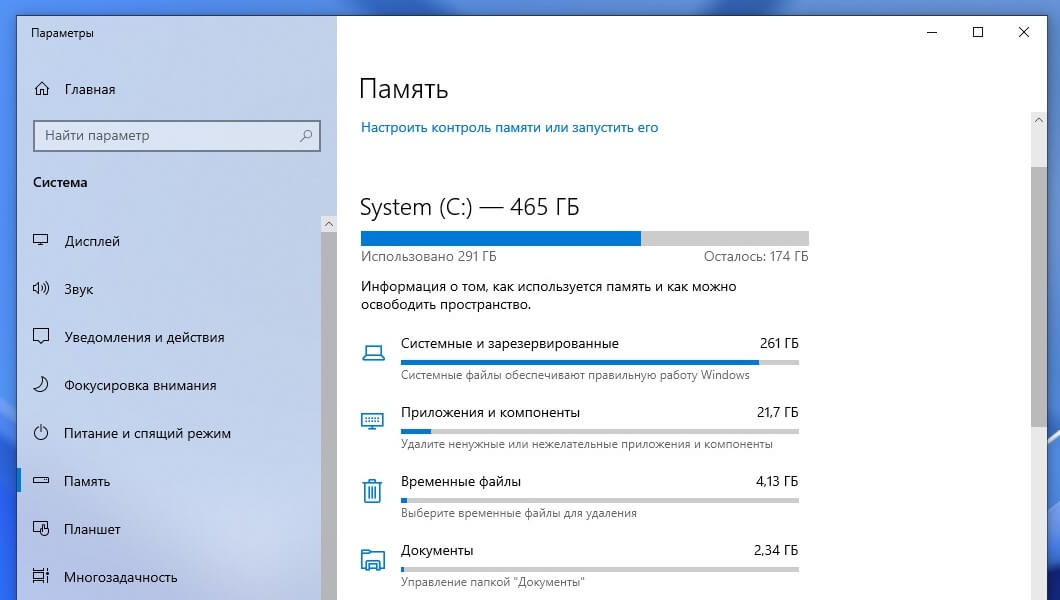Viewport: 1060px width, 600px height.
Task: Select the Память sidebar item
Action: [87, 481]
